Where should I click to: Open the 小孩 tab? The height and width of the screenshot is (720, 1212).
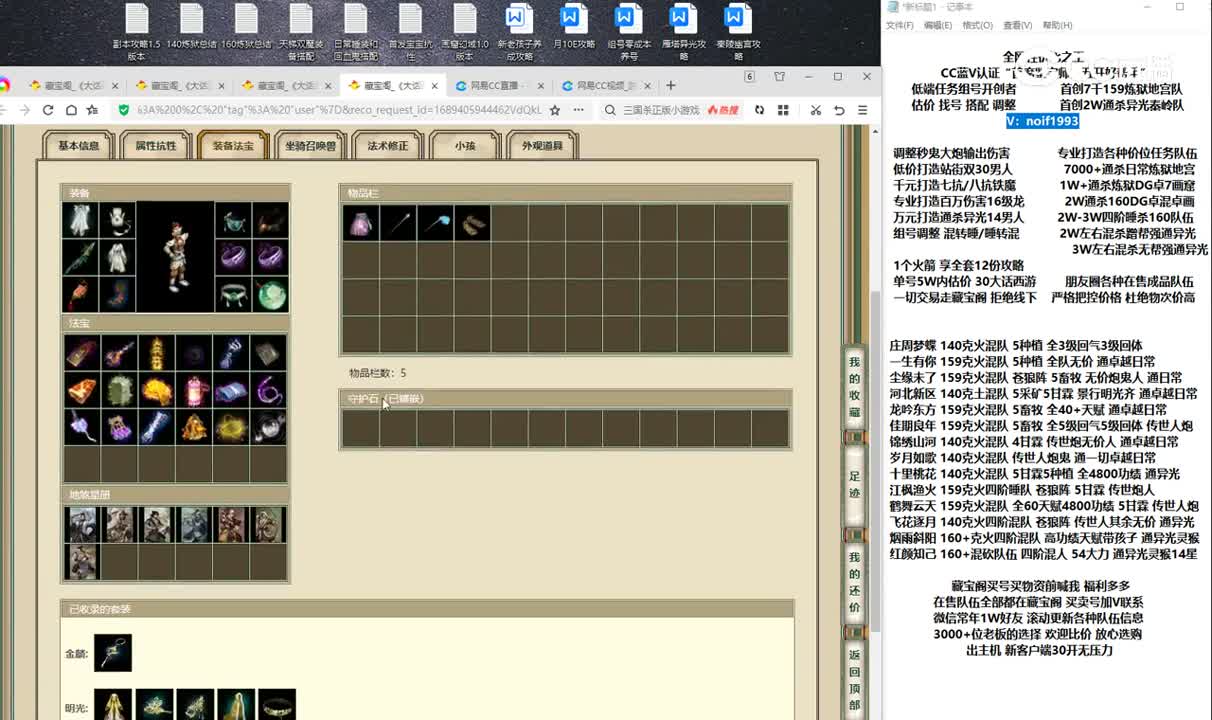coord(465,145)
